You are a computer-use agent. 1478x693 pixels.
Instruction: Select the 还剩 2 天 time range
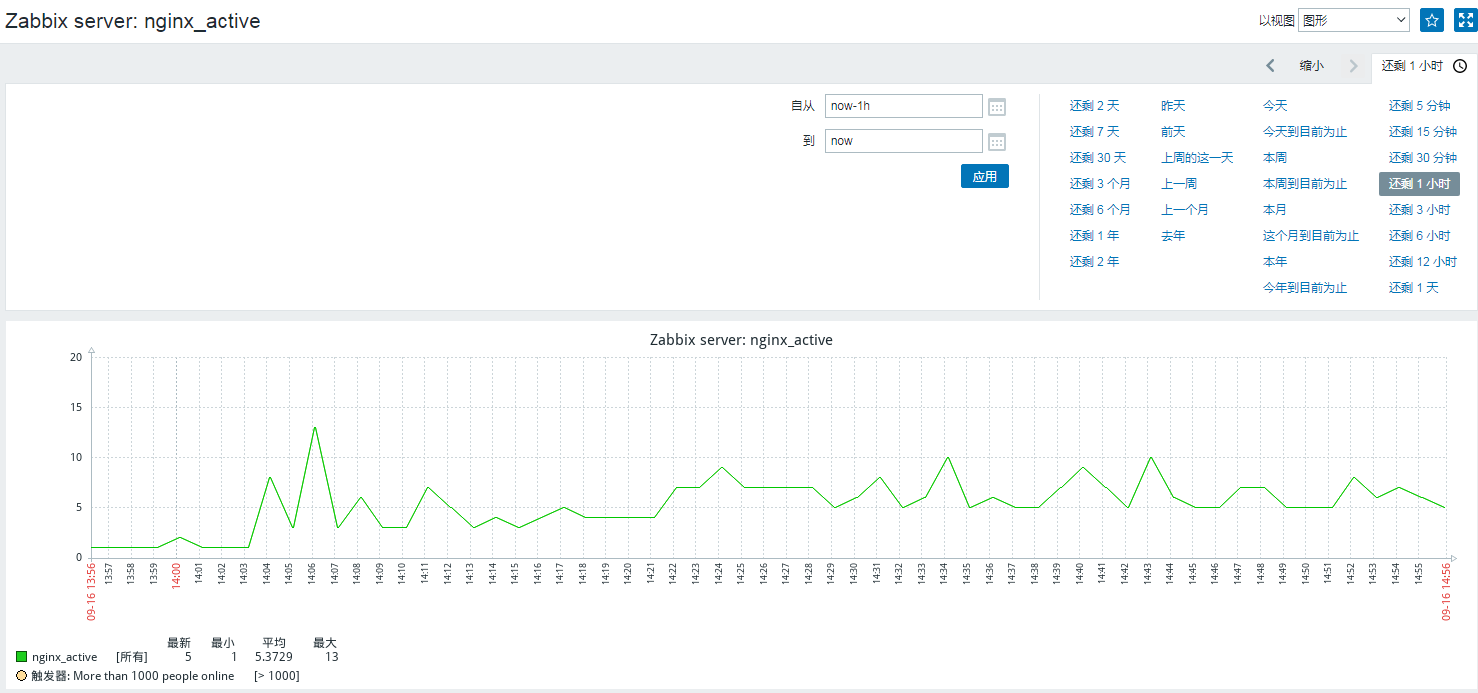(1094, 106)
